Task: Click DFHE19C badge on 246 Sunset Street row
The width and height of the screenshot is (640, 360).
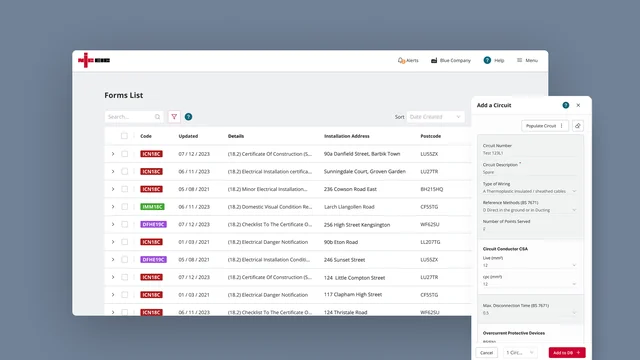Action: 153,260
